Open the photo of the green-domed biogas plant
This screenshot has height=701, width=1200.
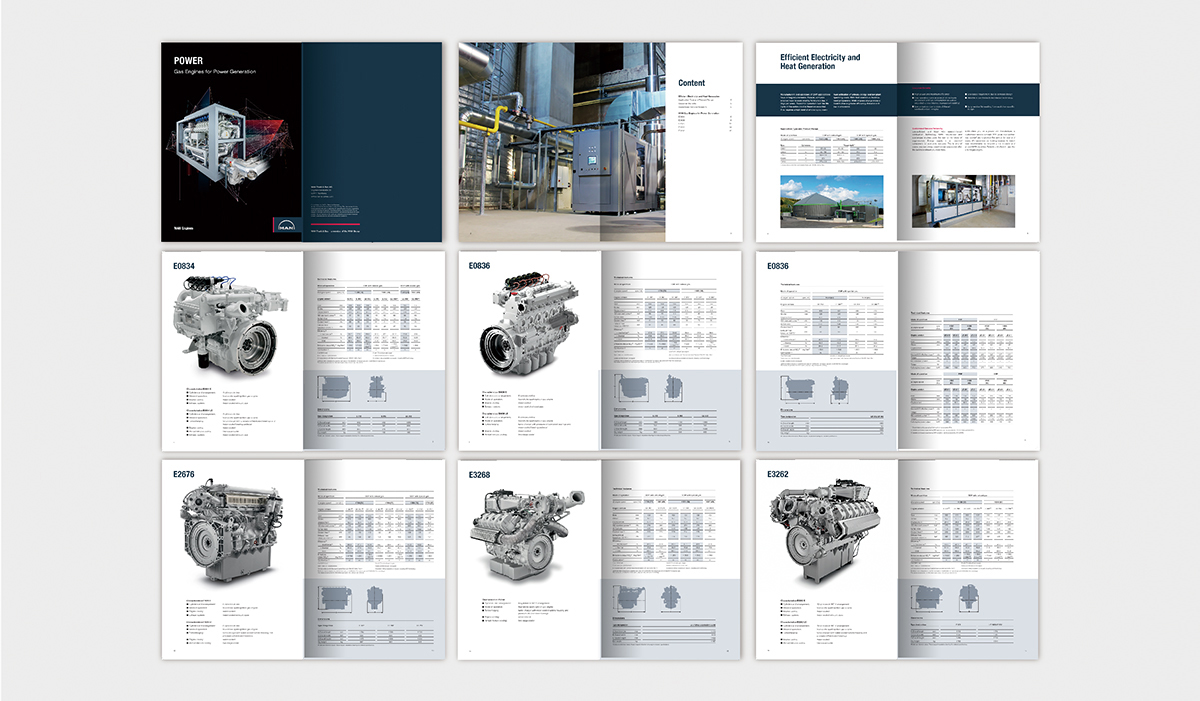832,201
